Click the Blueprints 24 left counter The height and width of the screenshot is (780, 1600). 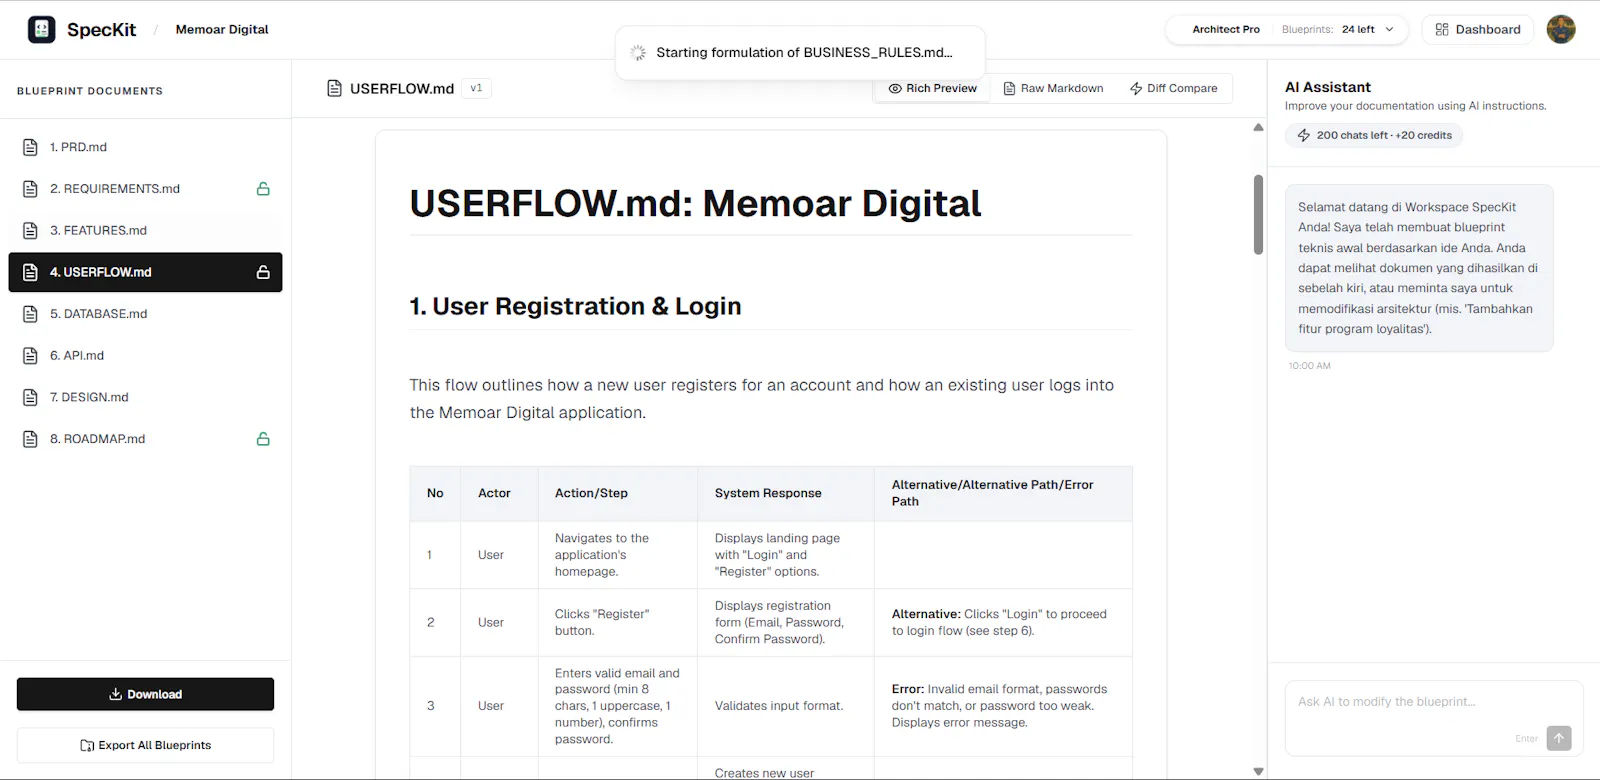click(x=1328, y=29)
